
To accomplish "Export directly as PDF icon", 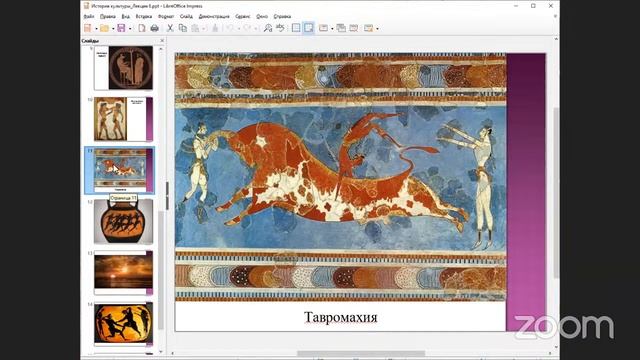I will (x=142, y=28).
